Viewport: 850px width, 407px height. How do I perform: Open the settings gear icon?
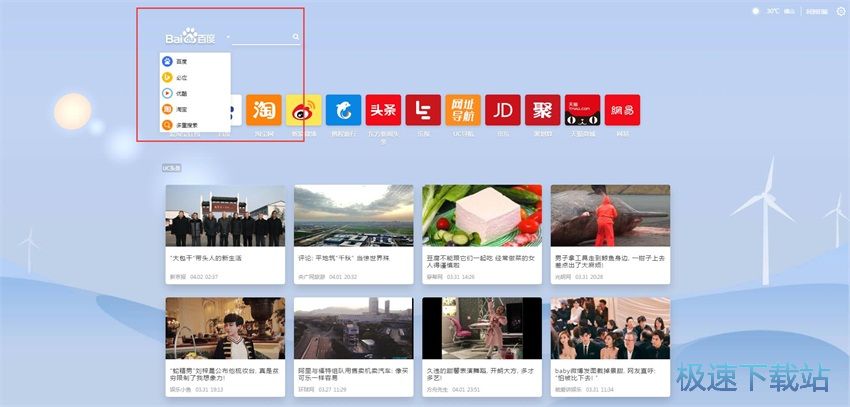point(841,11)
